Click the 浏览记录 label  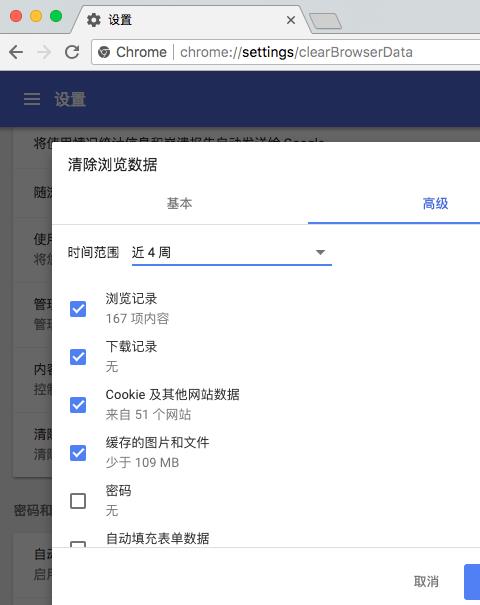(x=131, y=299)
